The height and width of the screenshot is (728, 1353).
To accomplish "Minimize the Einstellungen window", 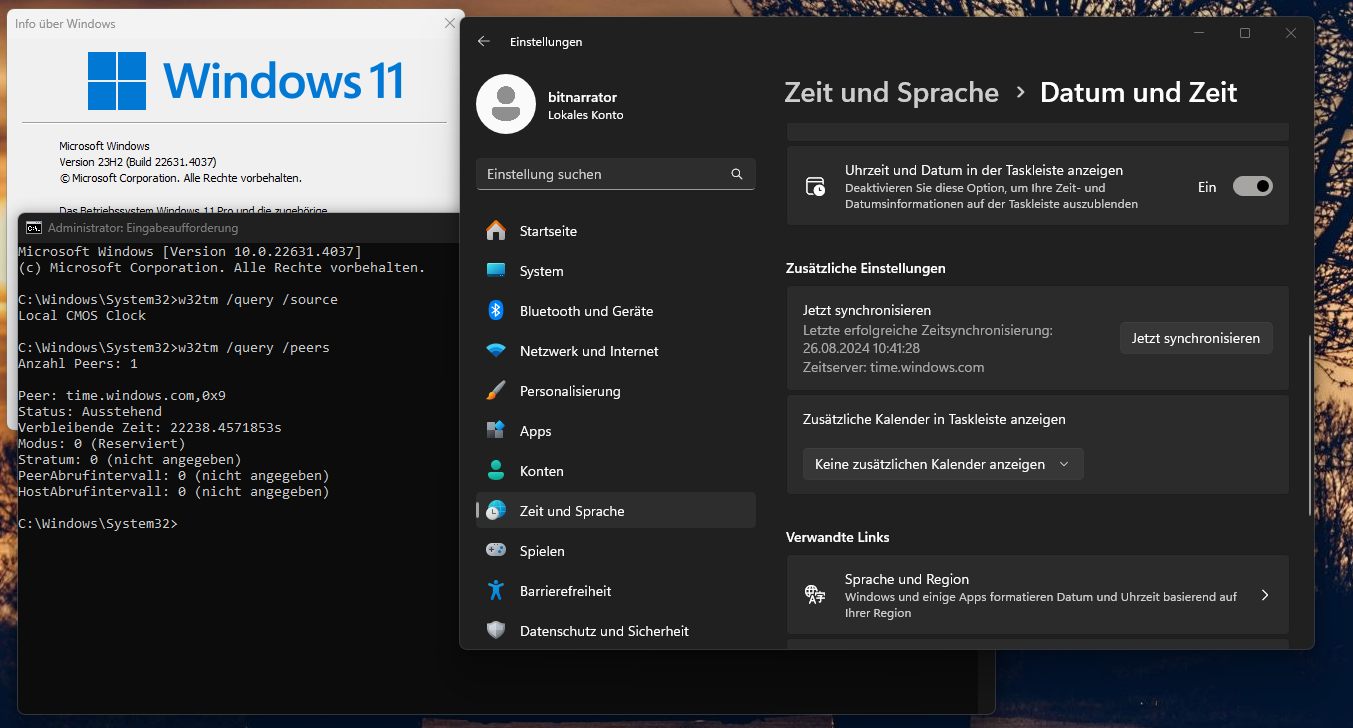I will 1199,33.
